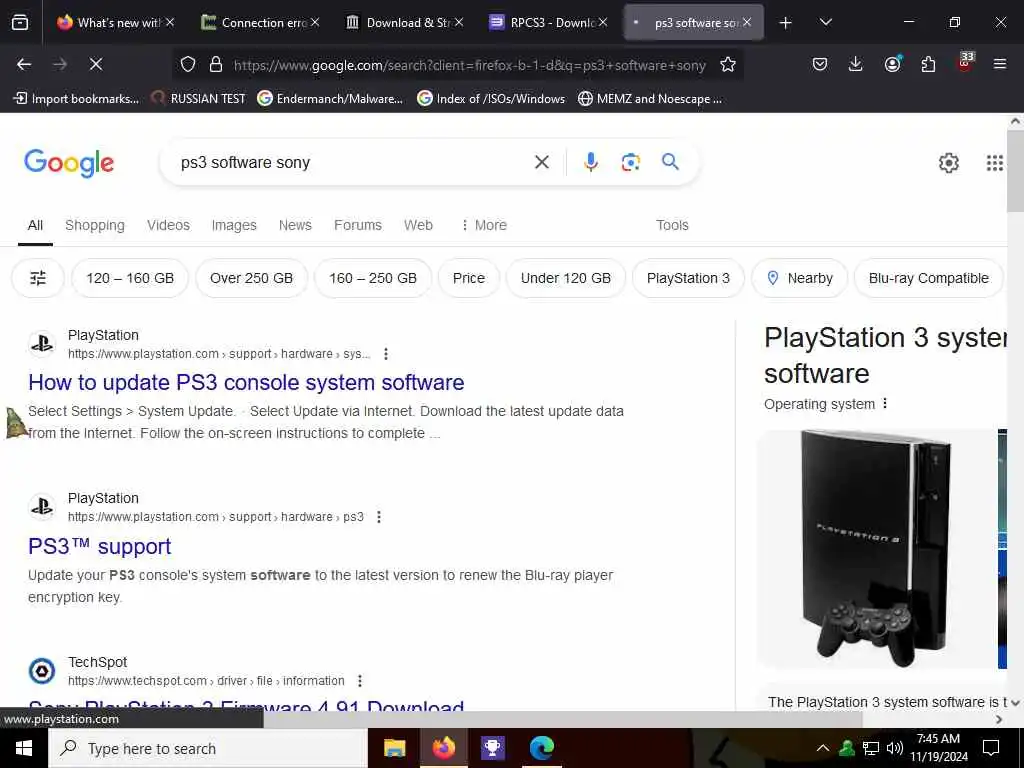Select Forums search category
Viewport: 1024px width, 768px height.
pyautogui.click(x=358, y=225)
